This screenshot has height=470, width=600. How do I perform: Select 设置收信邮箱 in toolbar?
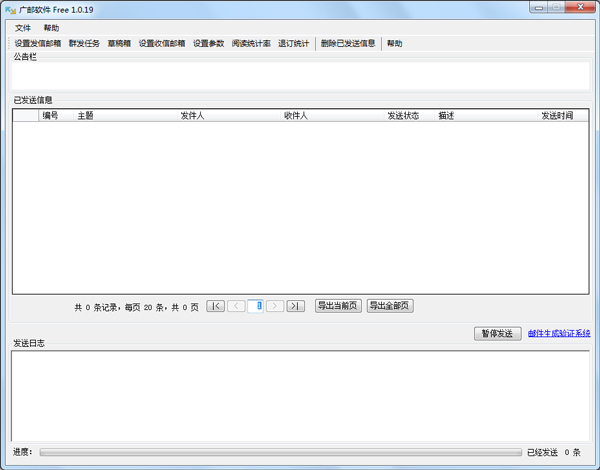(x=162, y=43)
